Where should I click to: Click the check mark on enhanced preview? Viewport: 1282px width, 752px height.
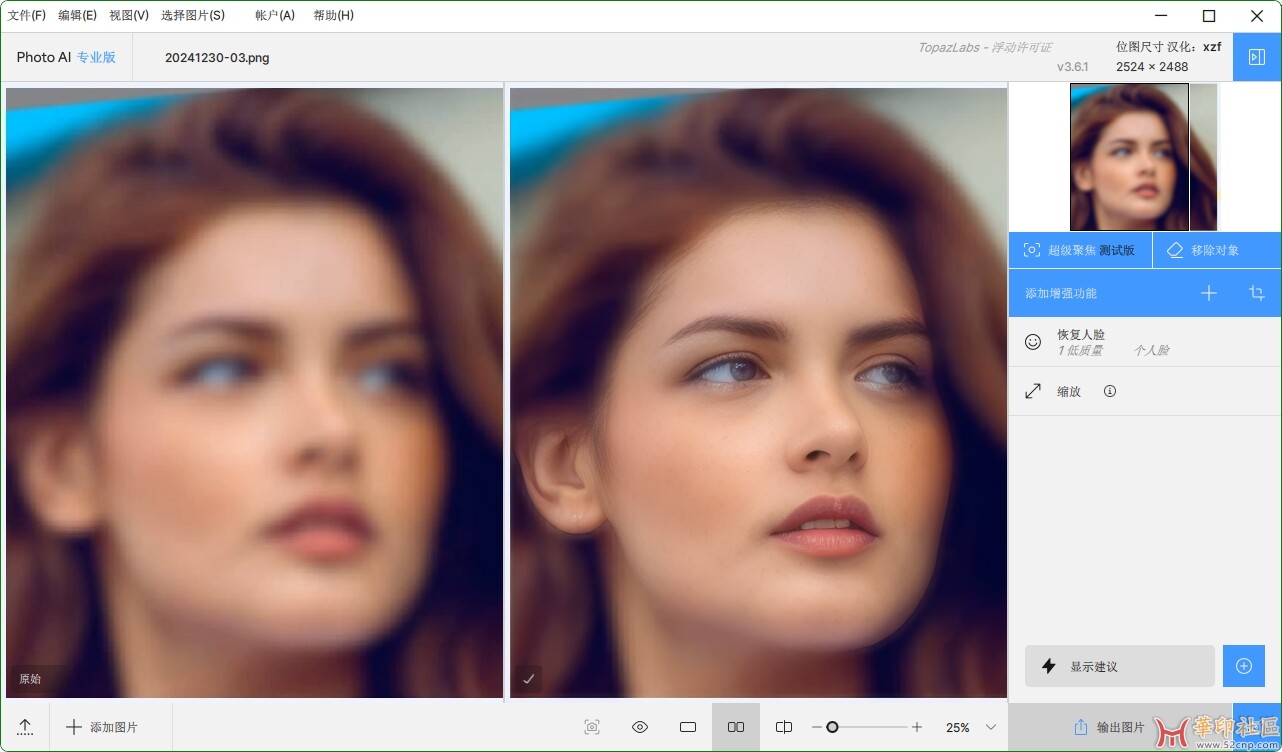pos(529,679)
